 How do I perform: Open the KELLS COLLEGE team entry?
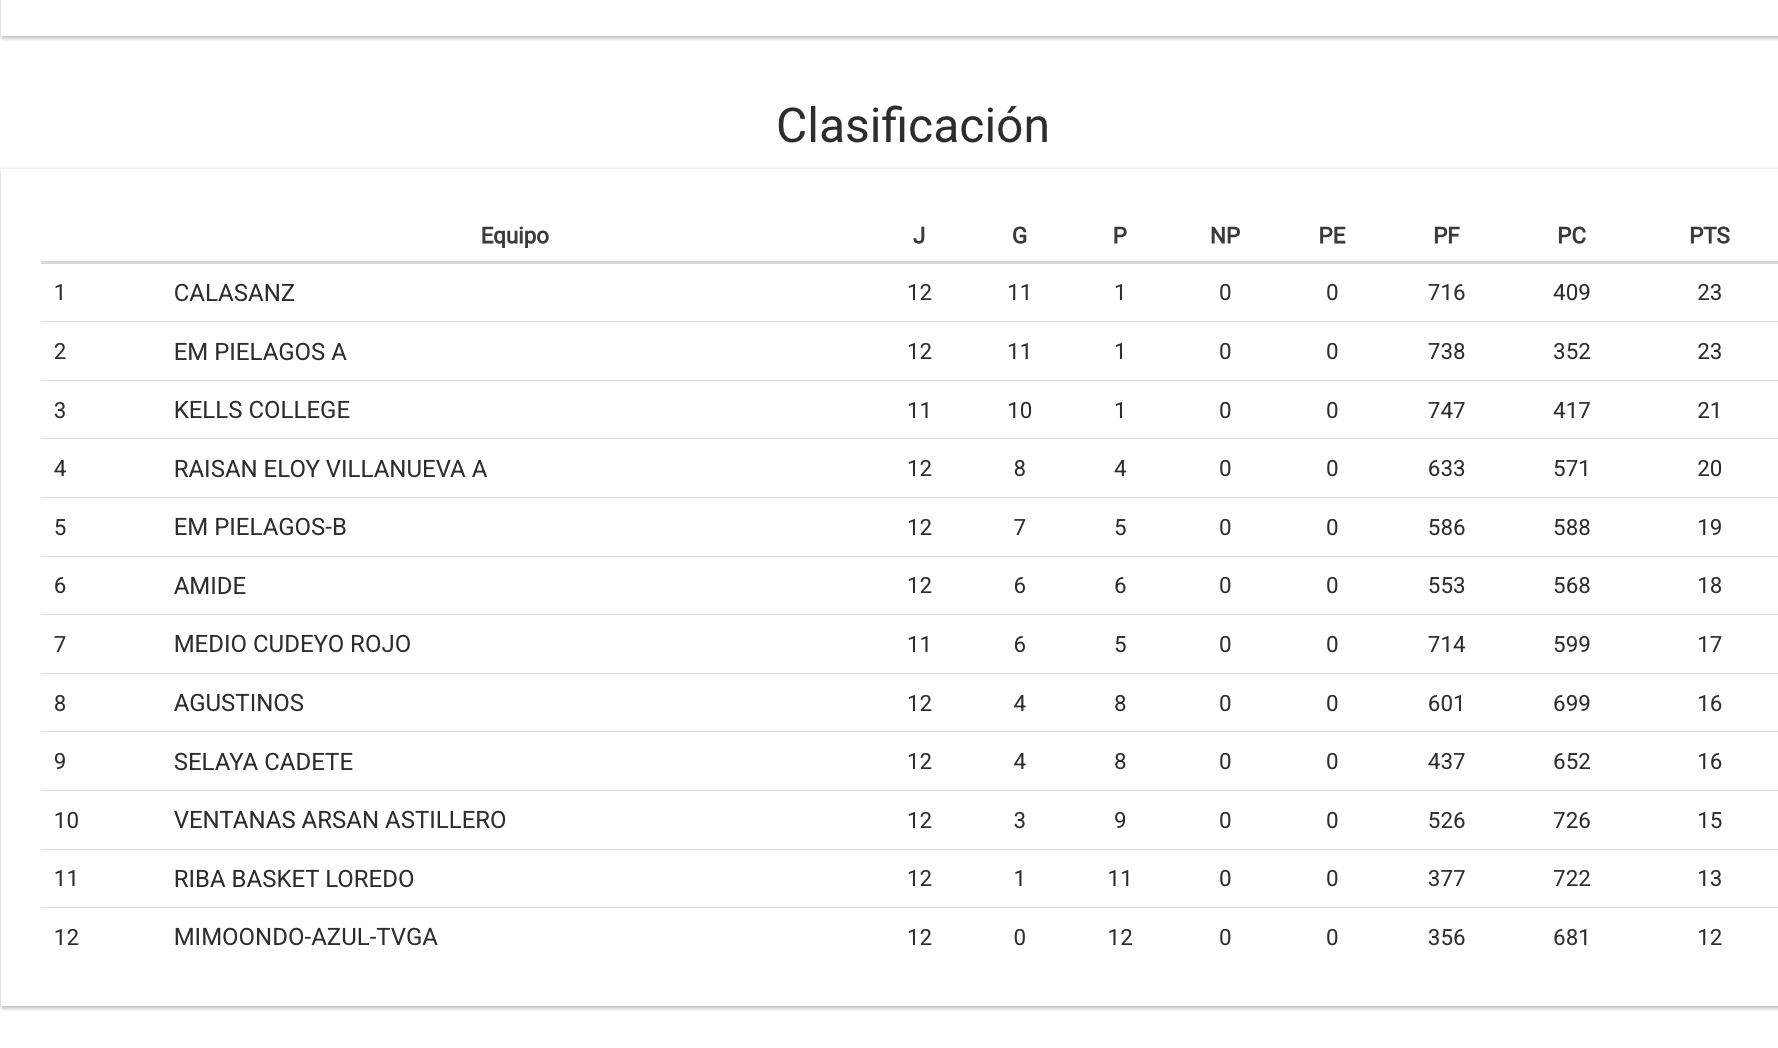pyautogui.click(x=262, y=410)
